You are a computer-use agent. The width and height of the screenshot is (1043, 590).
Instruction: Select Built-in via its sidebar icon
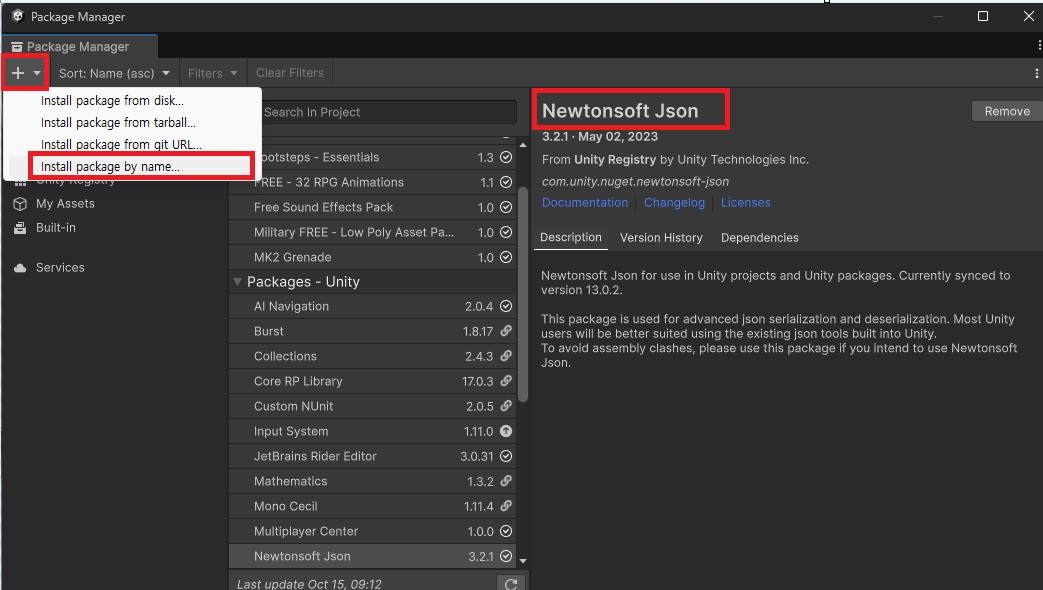point(20,228)
